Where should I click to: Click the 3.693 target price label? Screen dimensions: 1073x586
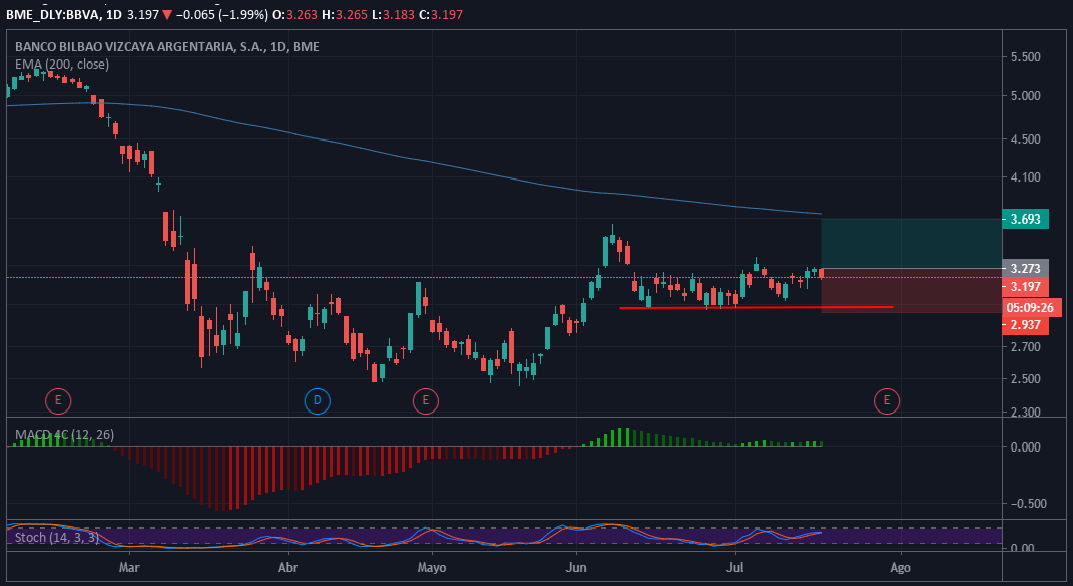(x=1027, y=220)
